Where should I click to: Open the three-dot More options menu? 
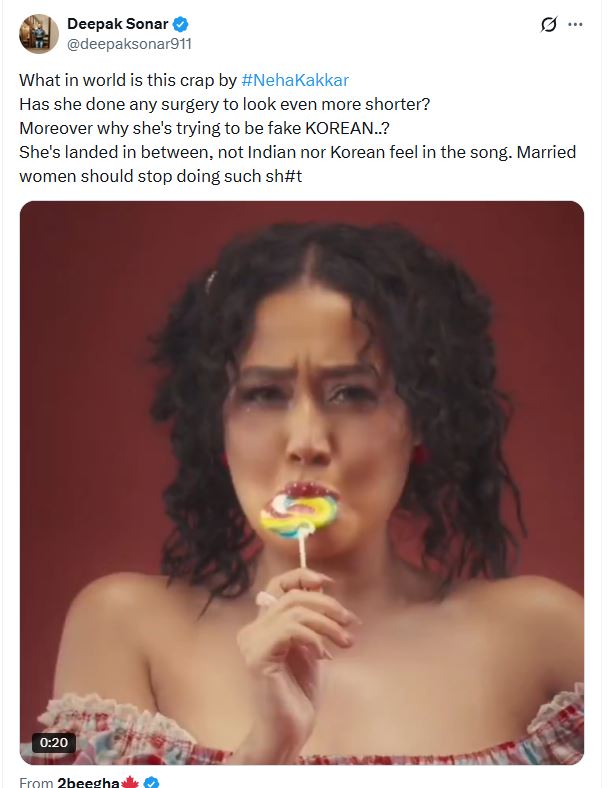575,25
